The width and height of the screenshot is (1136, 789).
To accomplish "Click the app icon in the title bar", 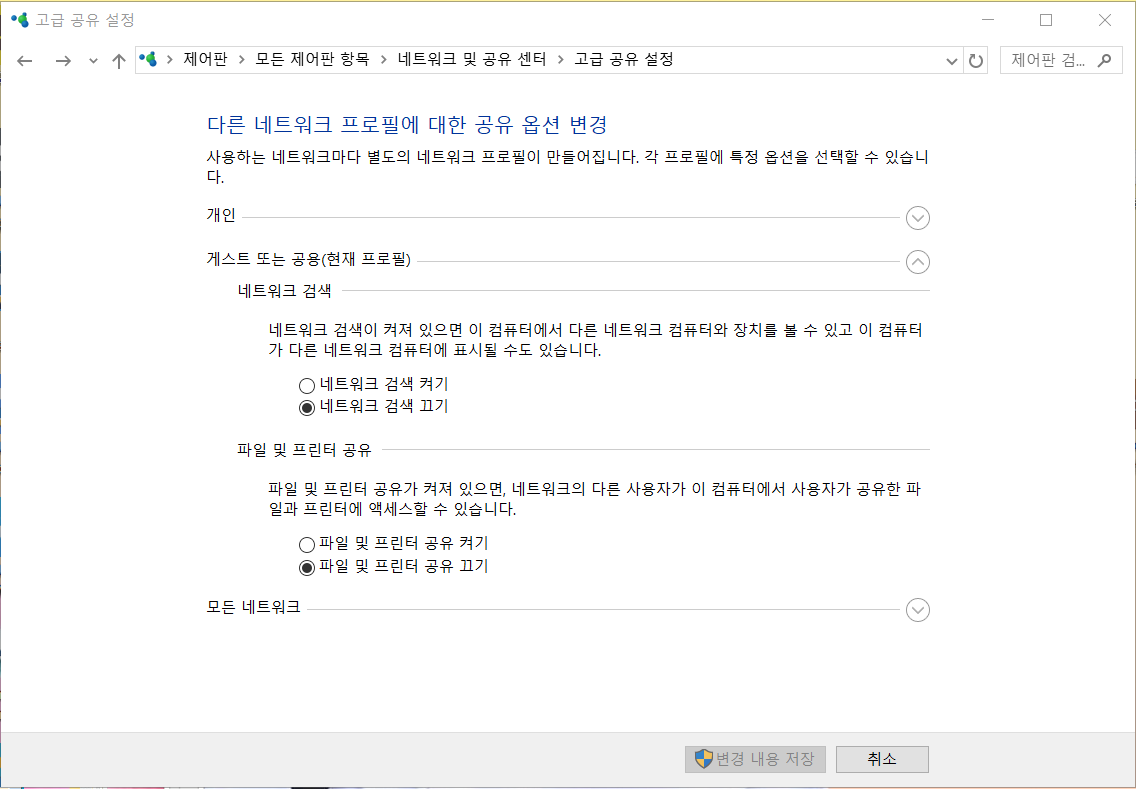I will click(x=19, y=19).
